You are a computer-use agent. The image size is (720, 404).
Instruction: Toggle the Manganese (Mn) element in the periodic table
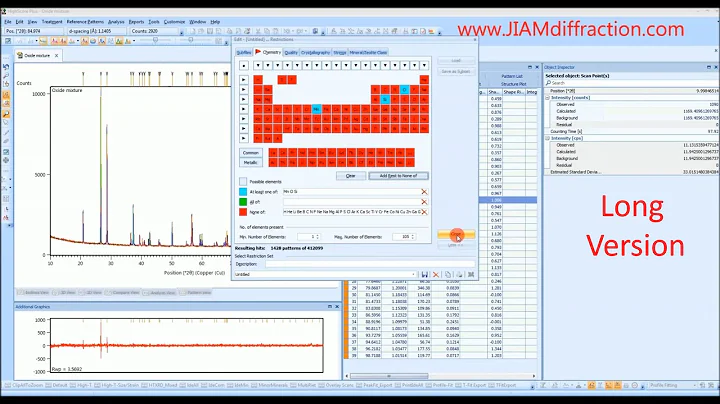(x=316, y=109)
